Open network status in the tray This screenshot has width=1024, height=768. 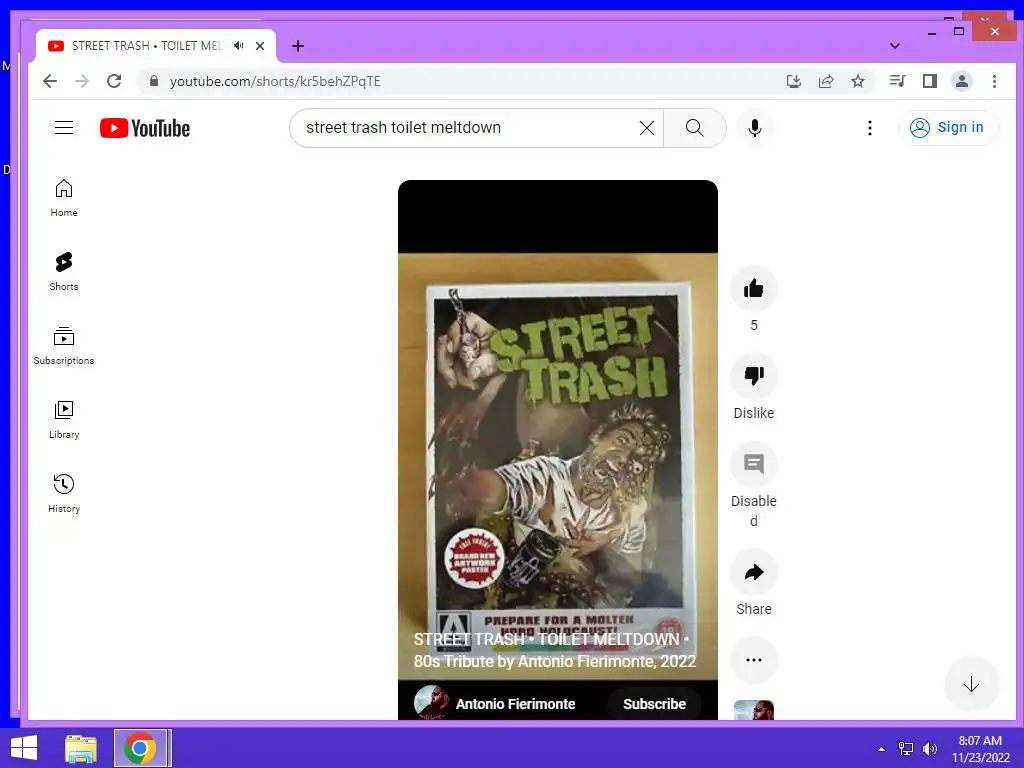pyautogui.click(x=906, y=749)
